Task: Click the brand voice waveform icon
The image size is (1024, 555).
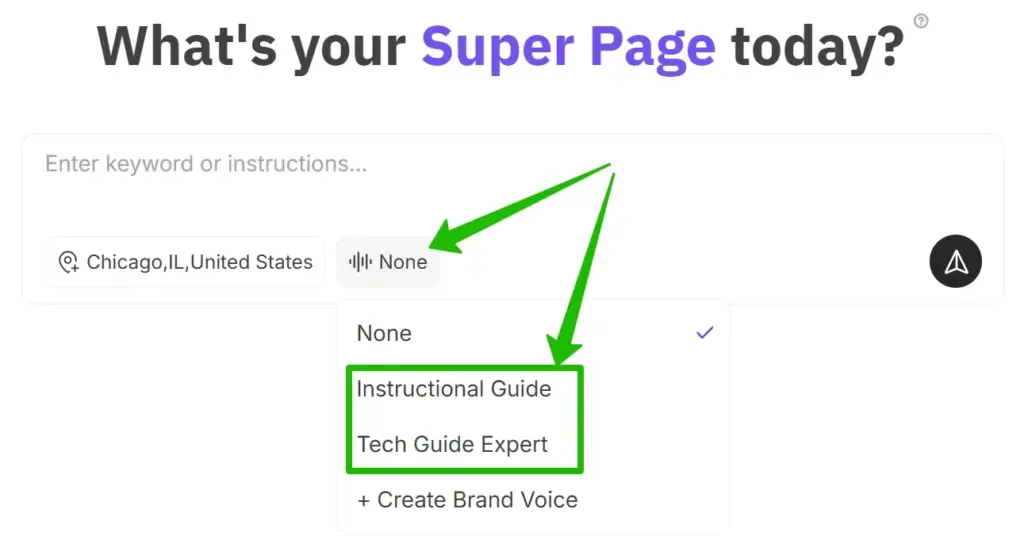Action: pyautogui.click(x=360, y=262)
